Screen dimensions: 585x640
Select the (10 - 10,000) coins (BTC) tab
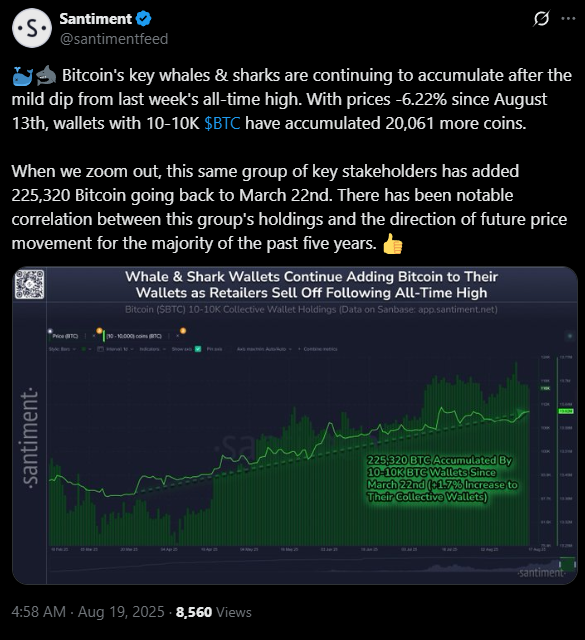click(x=134, y=336)
